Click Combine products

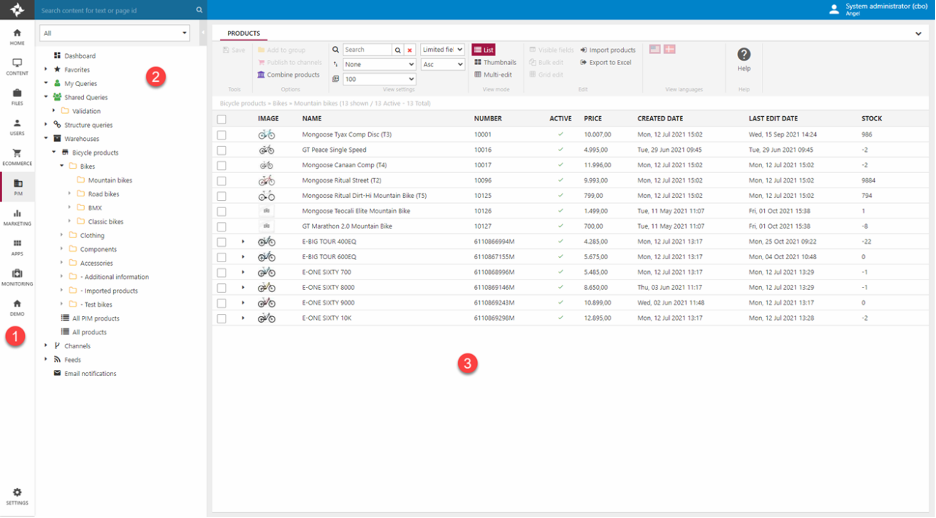pyautogui.click(x=288, y=75)
